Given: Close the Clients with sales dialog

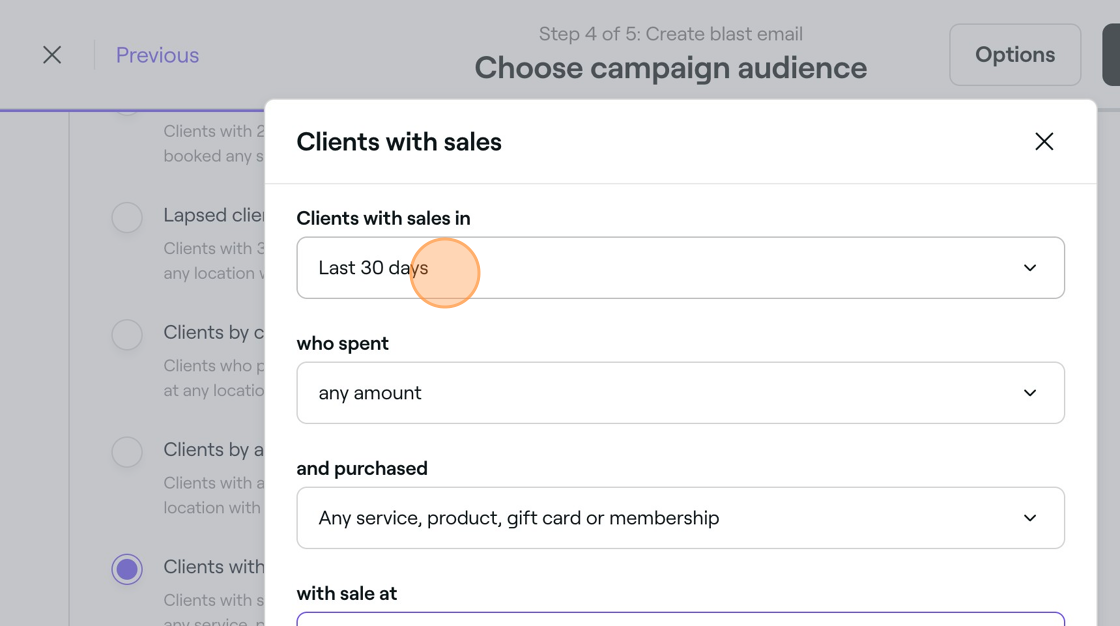Looking at the screenshot, I should point(1044,142).
